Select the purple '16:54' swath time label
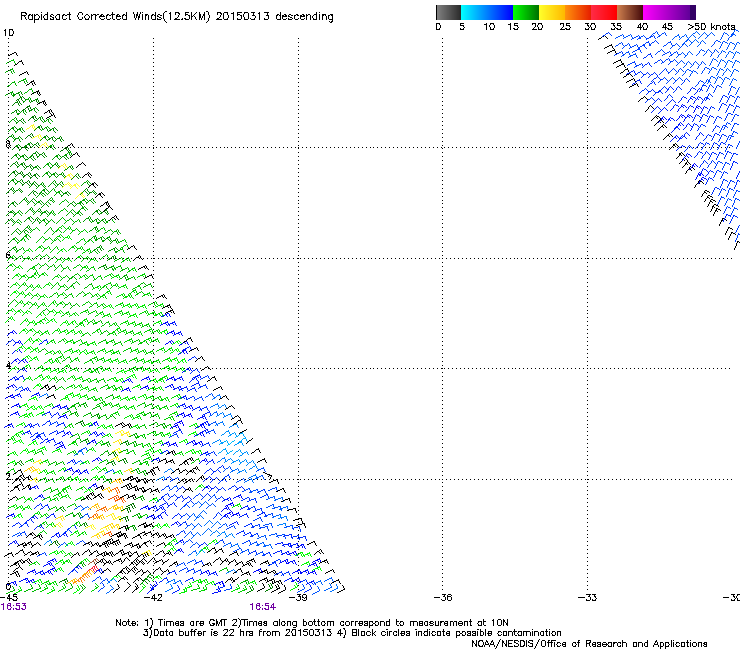The image size is (740, 650). 262,607
